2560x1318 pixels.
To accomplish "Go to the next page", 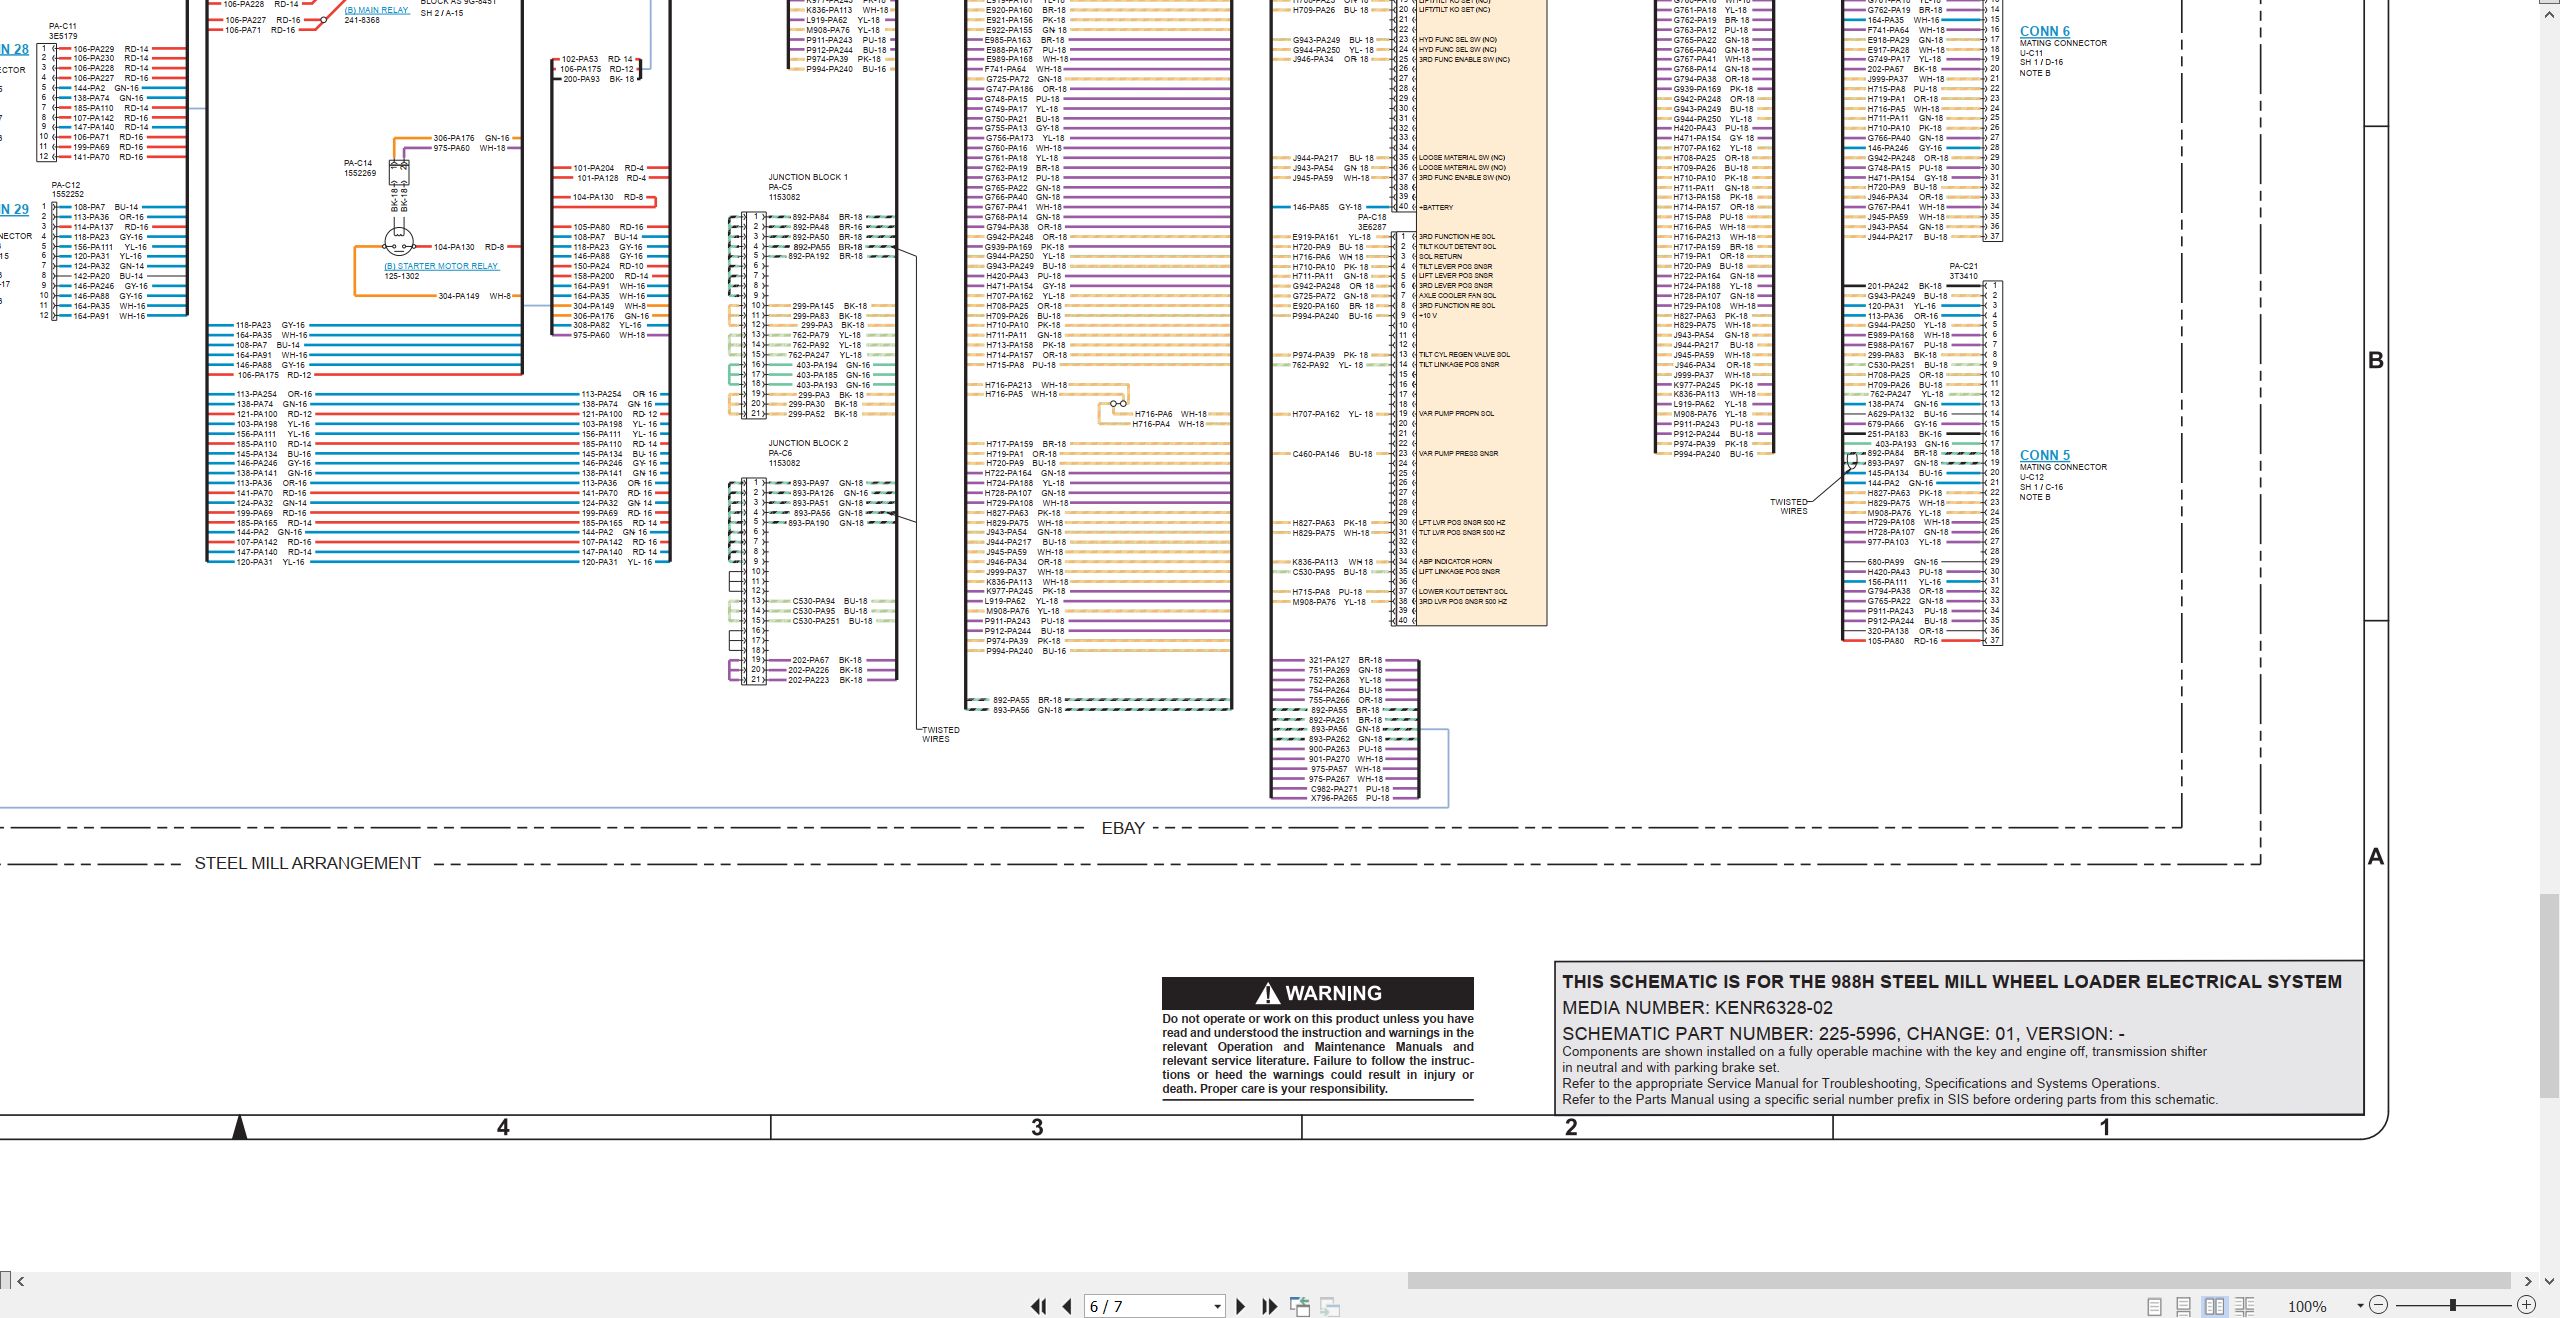I will 1241,1306.
